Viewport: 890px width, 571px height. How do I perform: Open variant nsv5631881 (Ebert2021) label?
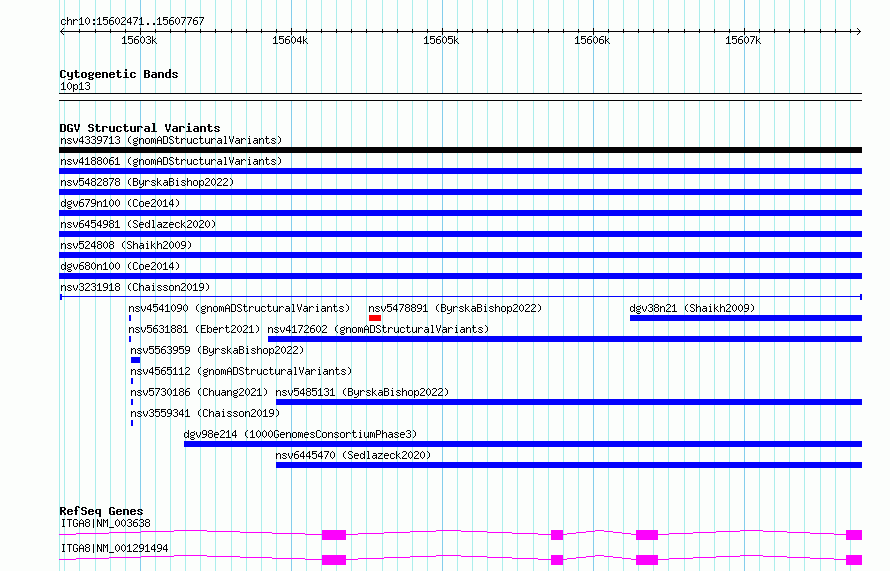(194, 329)
